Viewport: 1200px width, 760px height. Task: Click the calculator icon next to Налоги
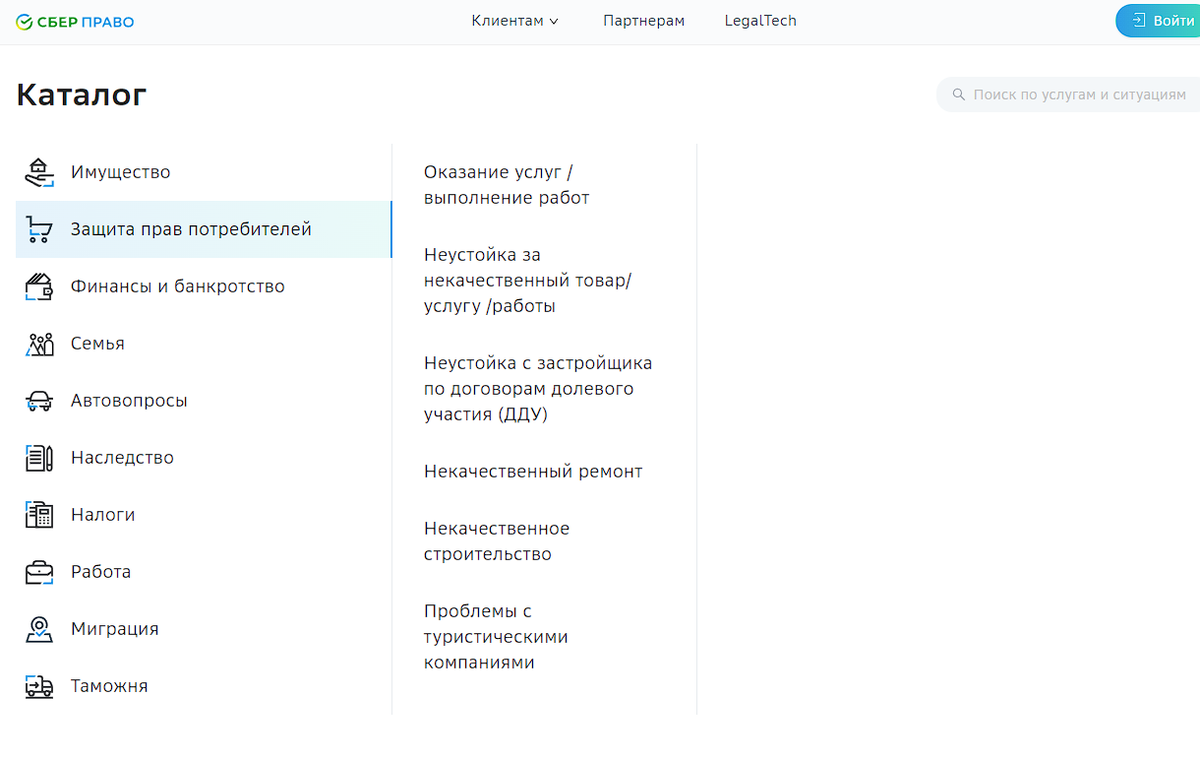click(39, 514)
